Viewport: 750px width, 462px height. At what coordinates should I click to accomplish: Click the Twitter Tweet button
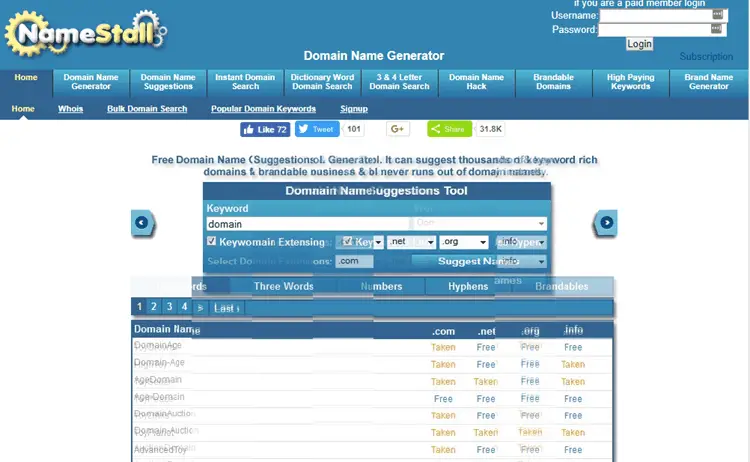tap(317, 129)
